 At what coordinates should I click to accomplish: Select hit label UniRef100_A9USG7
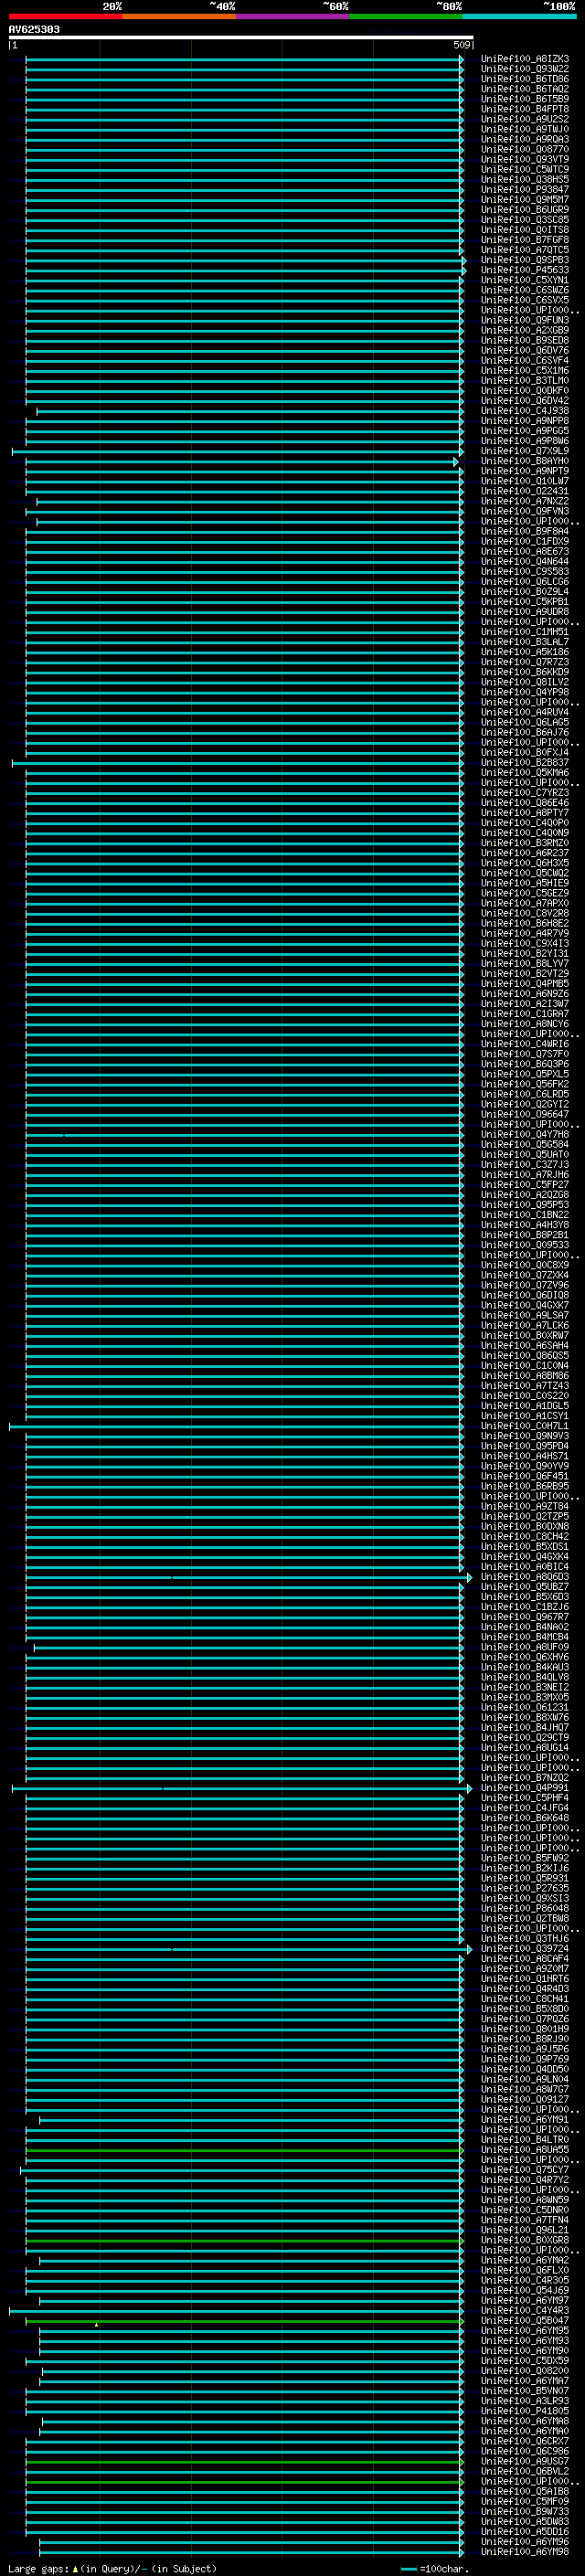[x=525, y=2461]
